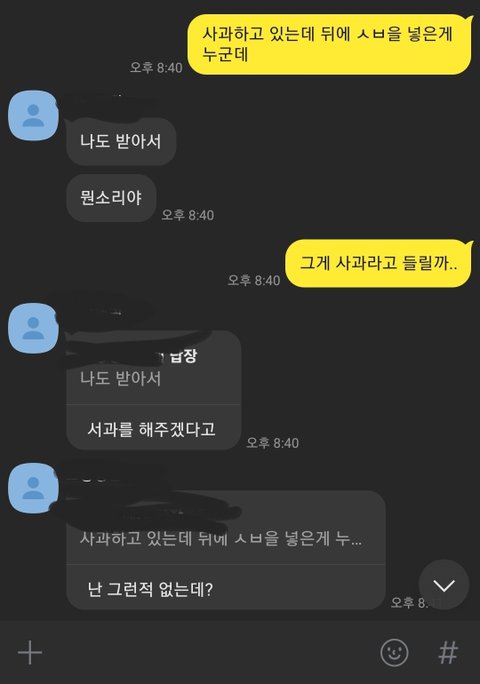This screenshot has height=684, width=480.
Task: Open the emoticon picker smiley icon
Action: pyautogui.click(x=394, y=653)
